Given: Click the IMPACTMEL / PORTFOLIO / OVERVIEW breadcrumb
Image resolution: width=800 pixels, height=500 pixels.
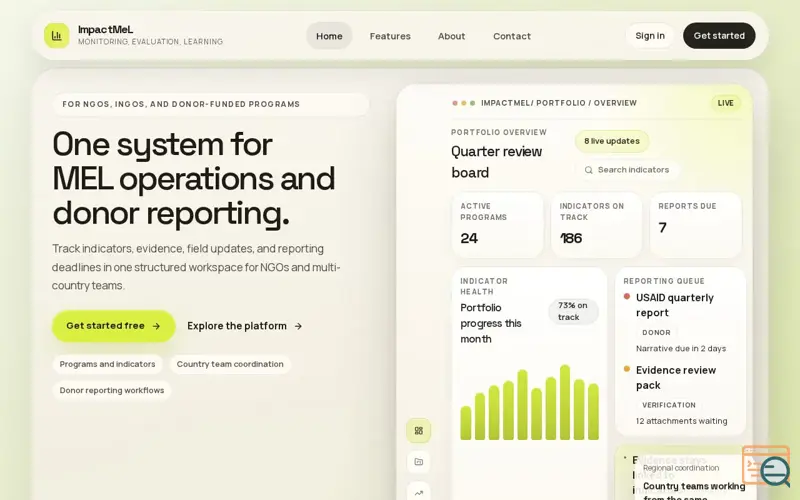Looking at the screenshot, I should 559,103.
